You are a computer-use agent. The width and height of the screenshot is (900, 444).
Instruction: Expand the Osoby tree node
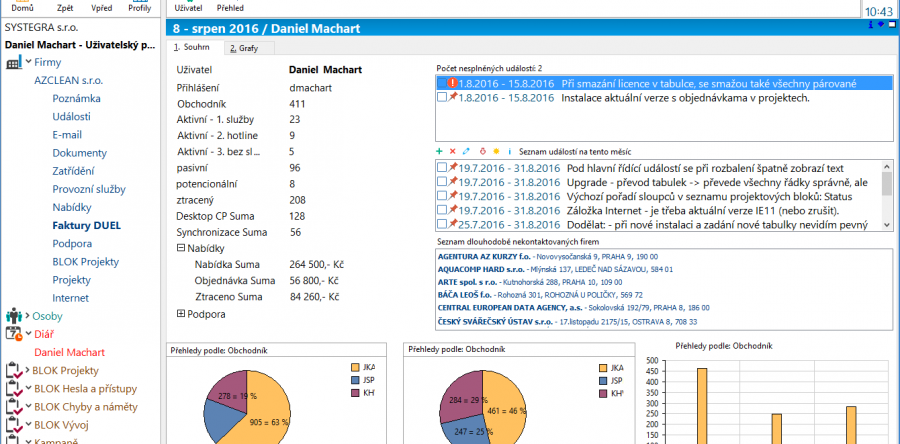[27, 316]
